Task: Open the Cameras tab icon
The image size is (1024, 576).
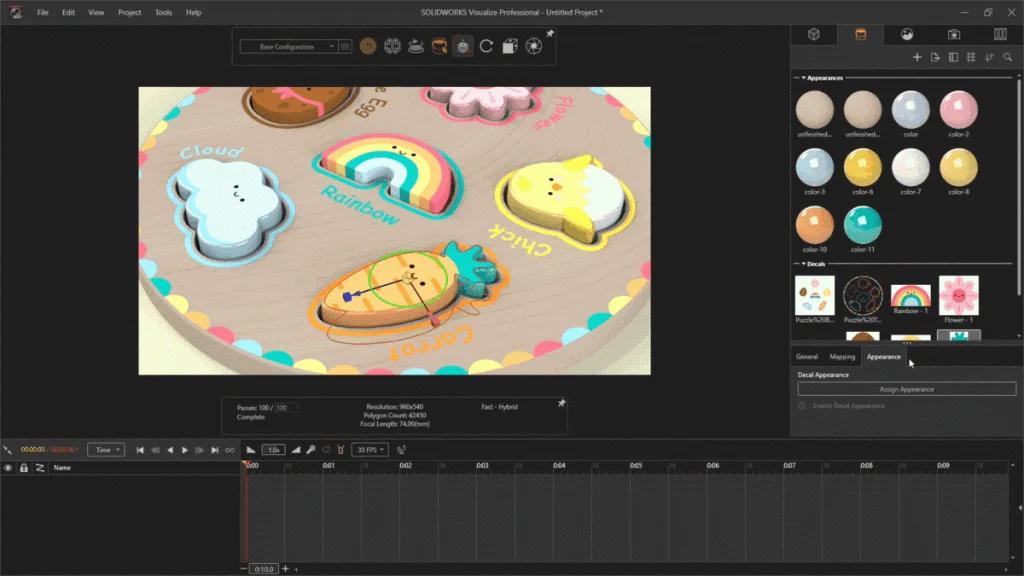Action: tap(953, 34)
